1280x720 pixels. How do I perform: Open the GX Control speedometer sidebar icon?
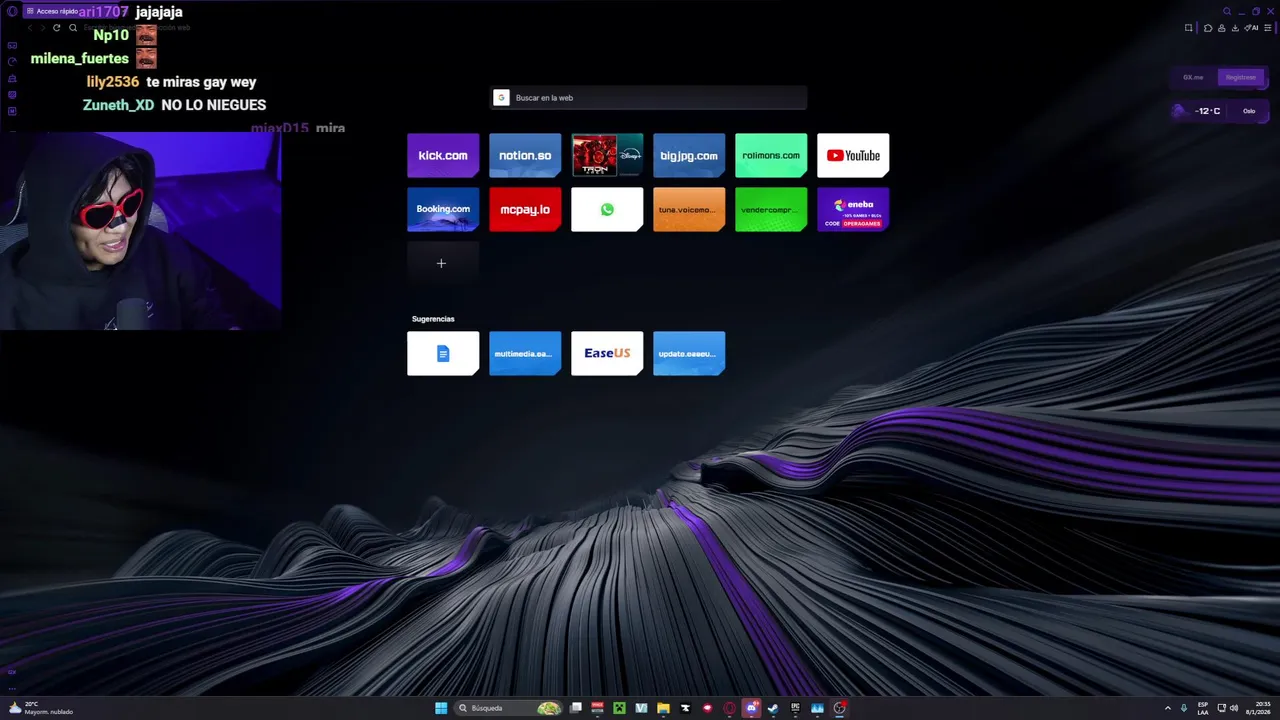pyautogui.click(x=12, y=62)
